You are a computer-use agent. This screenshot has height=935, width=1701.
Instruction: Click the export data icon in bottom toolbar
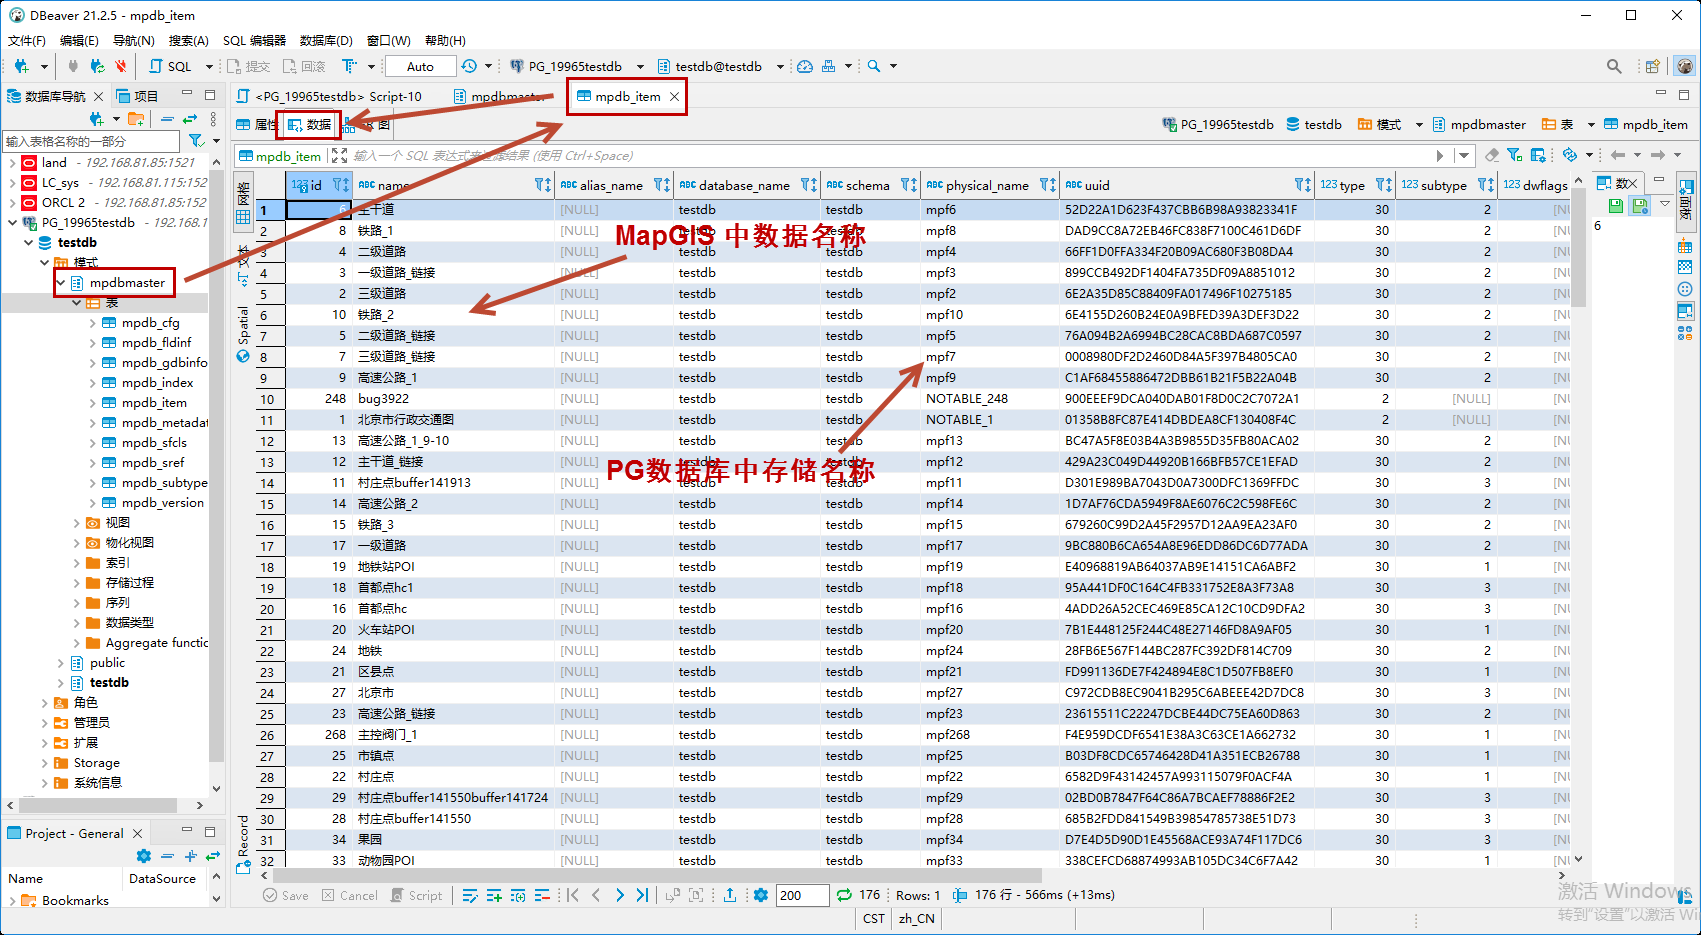730,895
